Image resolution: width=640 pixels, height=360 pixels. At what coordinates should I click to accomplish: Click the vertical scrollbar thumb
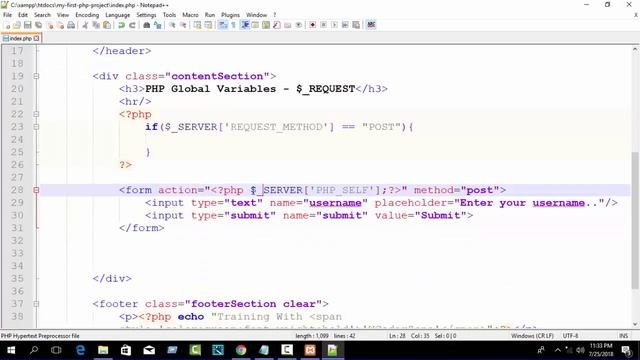click(635, 220)
